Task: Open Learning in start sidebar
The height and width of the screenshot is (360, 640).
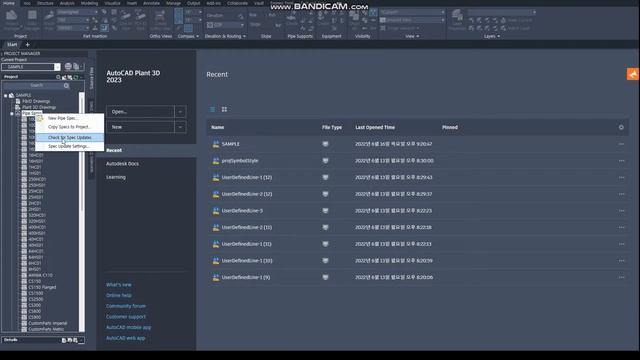Action: (x=116, y=177)
